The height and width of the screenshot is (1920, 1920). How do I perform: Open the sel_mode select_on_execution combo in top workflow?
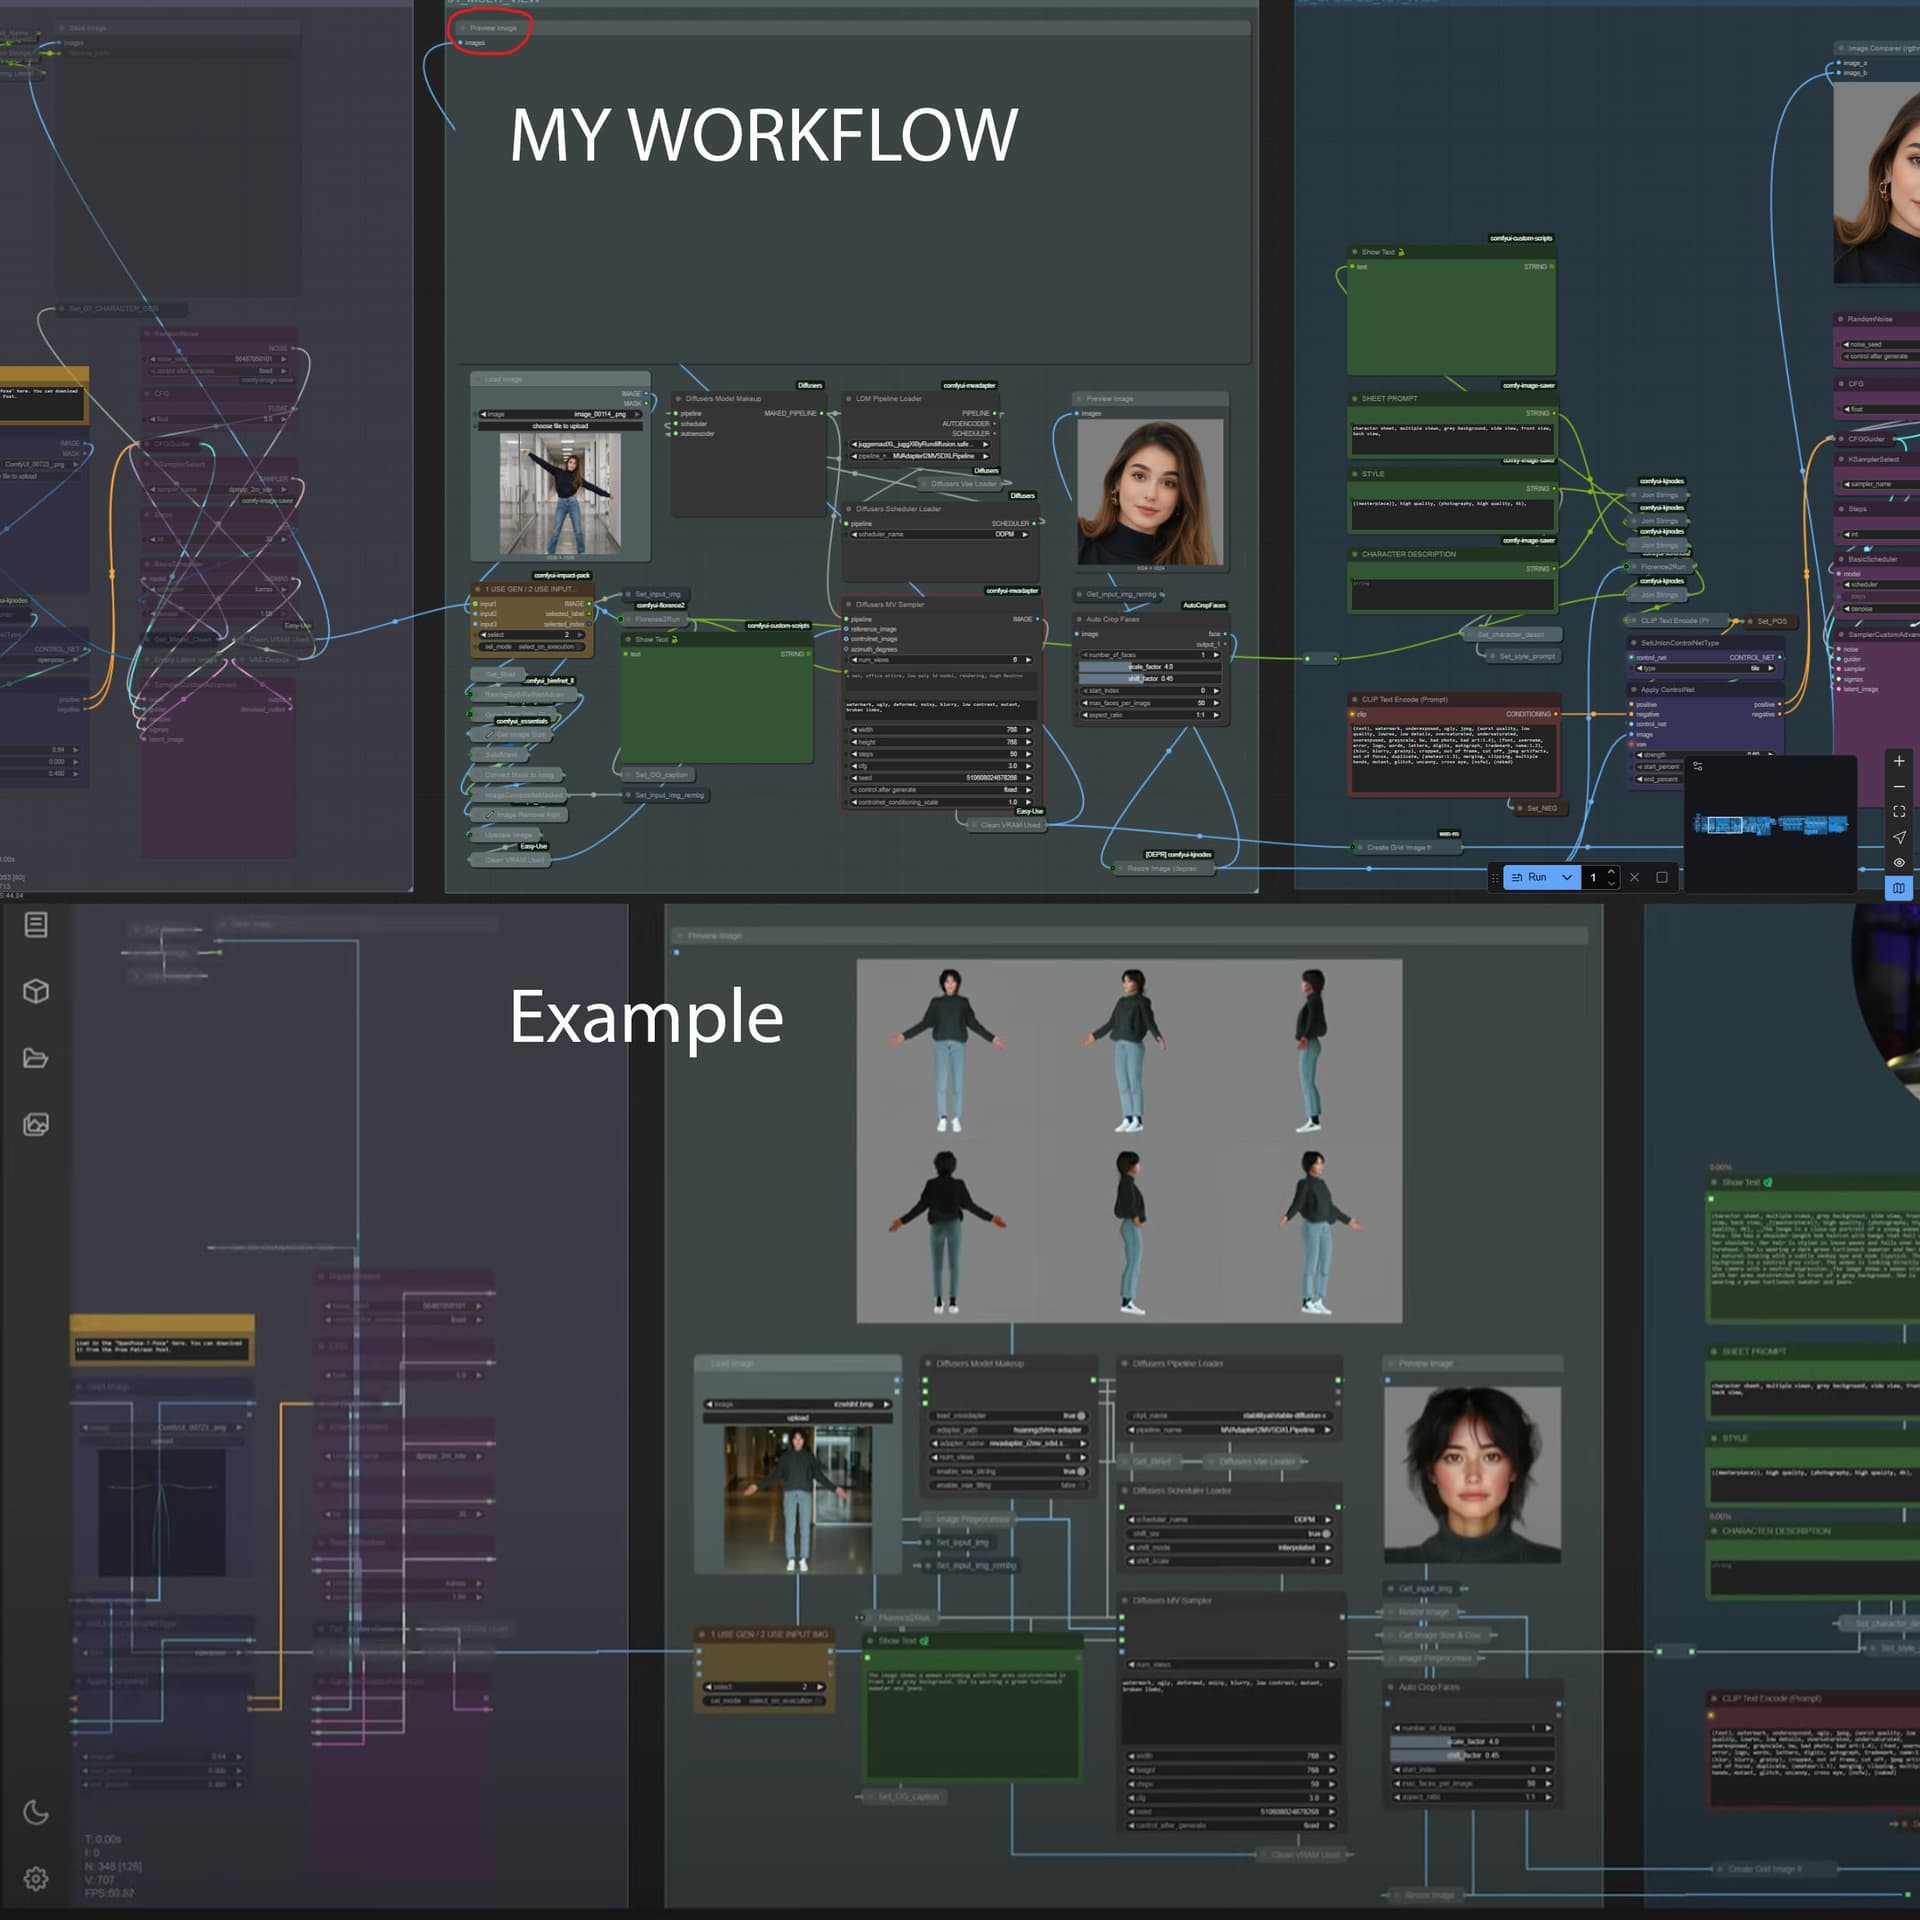pos(530,647)
